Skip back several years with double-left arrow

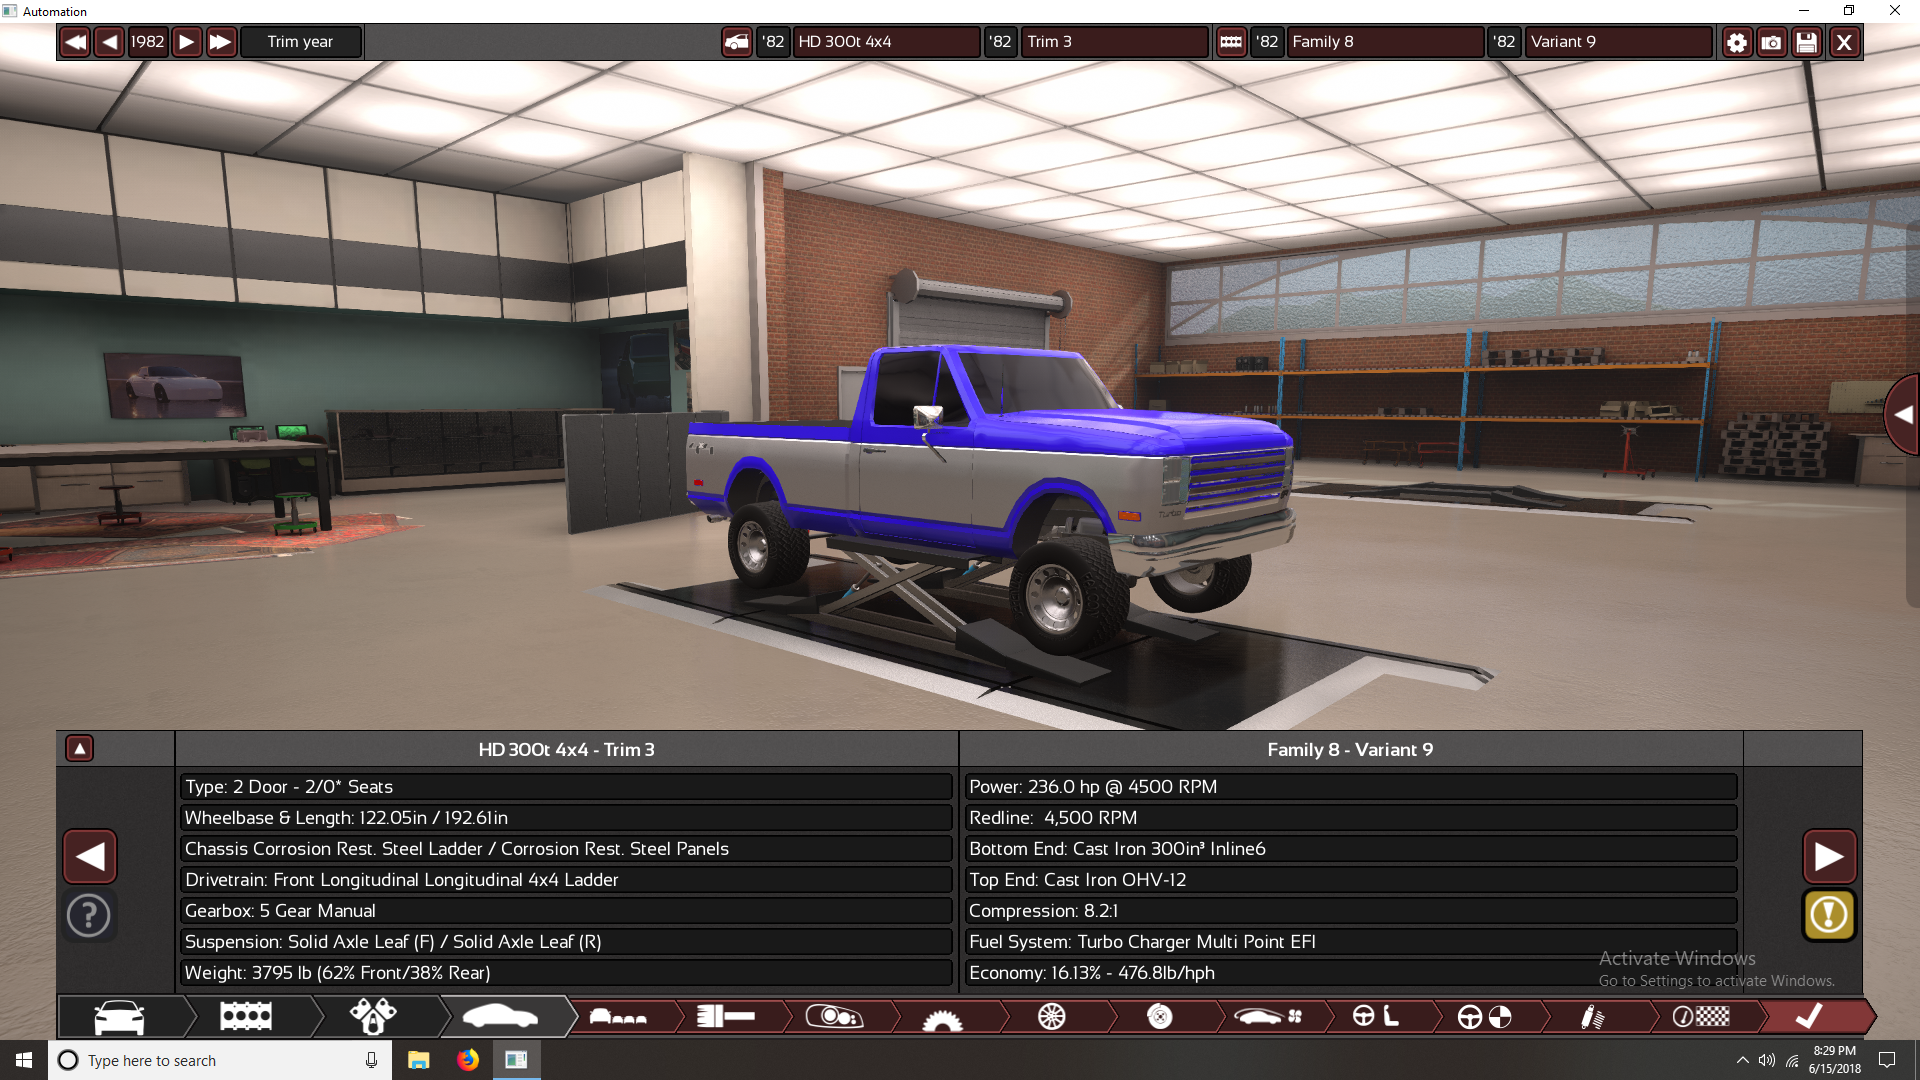[75, 42]
